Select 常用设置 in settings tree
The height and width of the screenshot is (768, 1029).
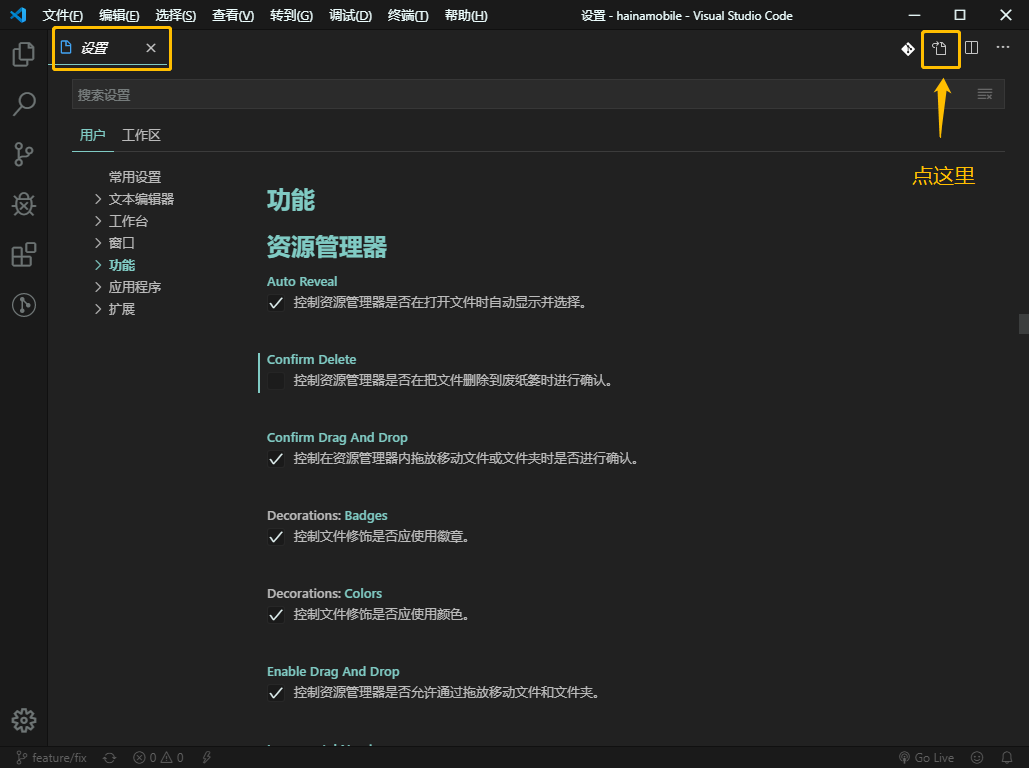135,177
